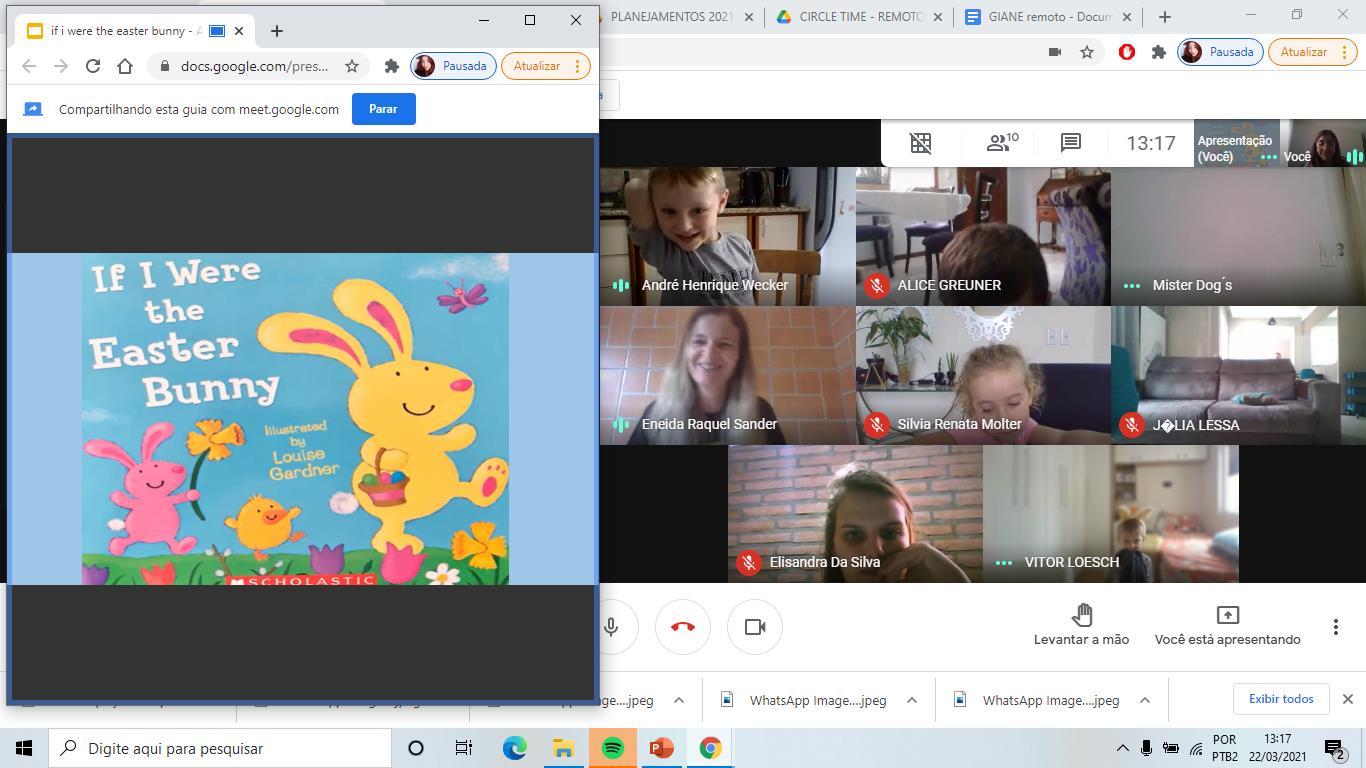Open Pausada profile in front window
This screenshot has height=768, width=1366.
[453, 66]
